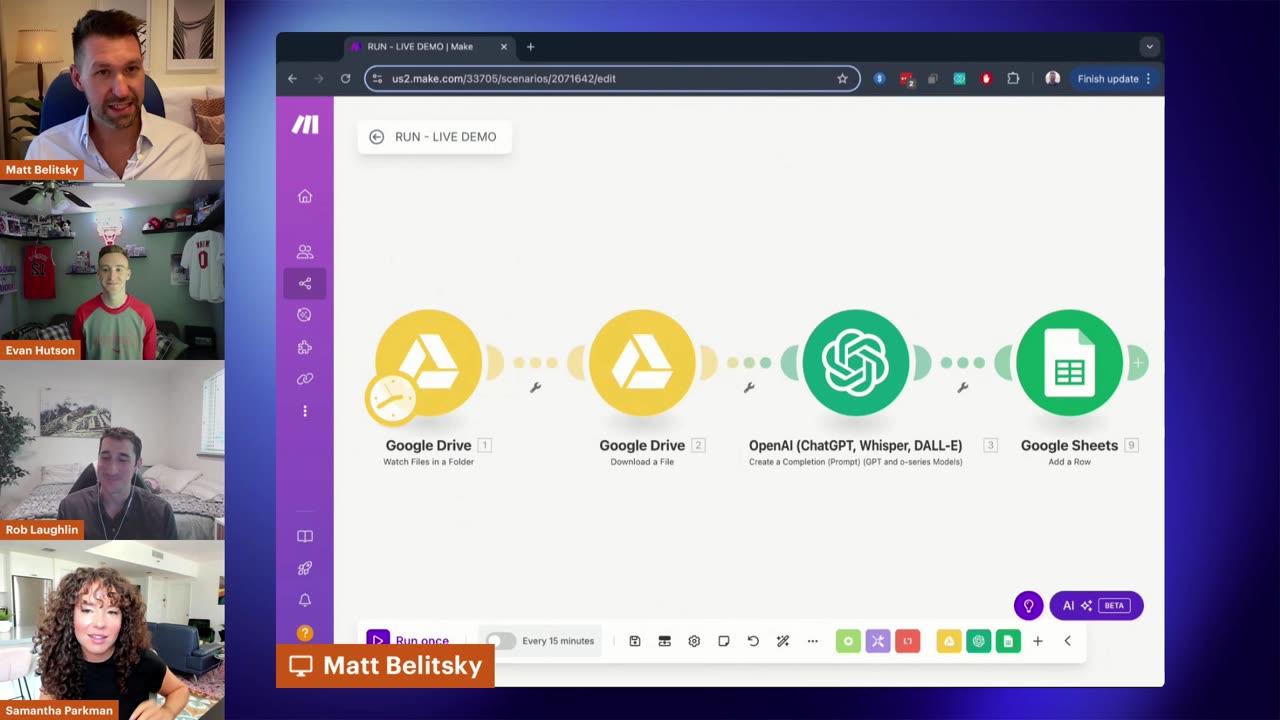The width and height of the screenshot is (1280, 720).
Task: Click the Undo arrow in bottom toolbar
Action: click(x=753, y=641)
